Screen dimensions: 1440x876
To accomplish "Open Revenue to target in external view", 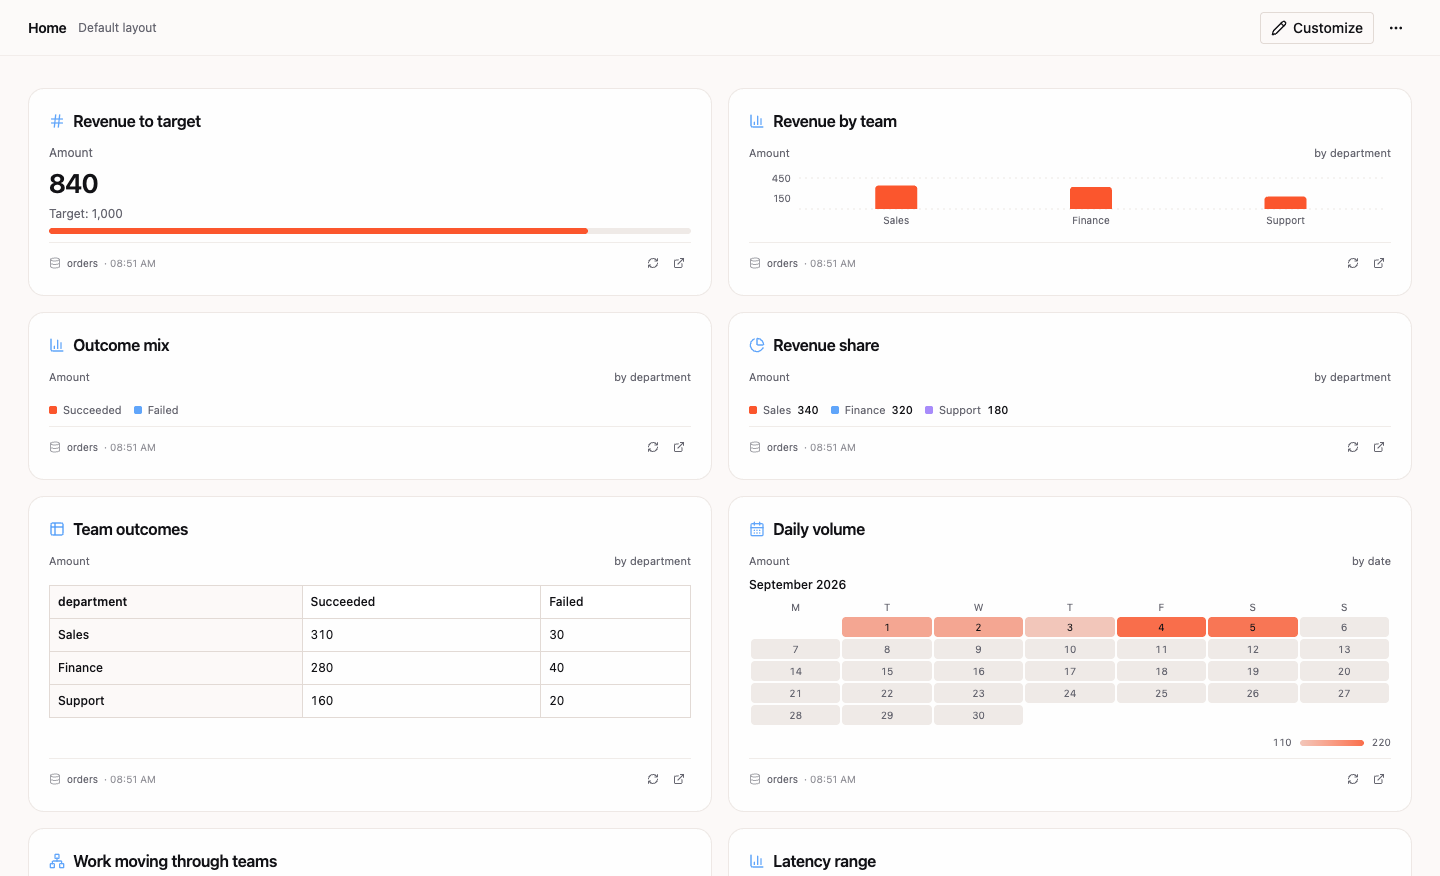I will point(679,263).
